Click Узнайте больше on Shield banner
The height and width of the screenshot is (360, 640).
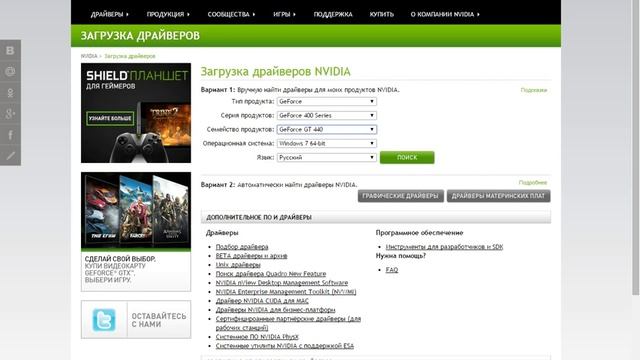point(110,118)
